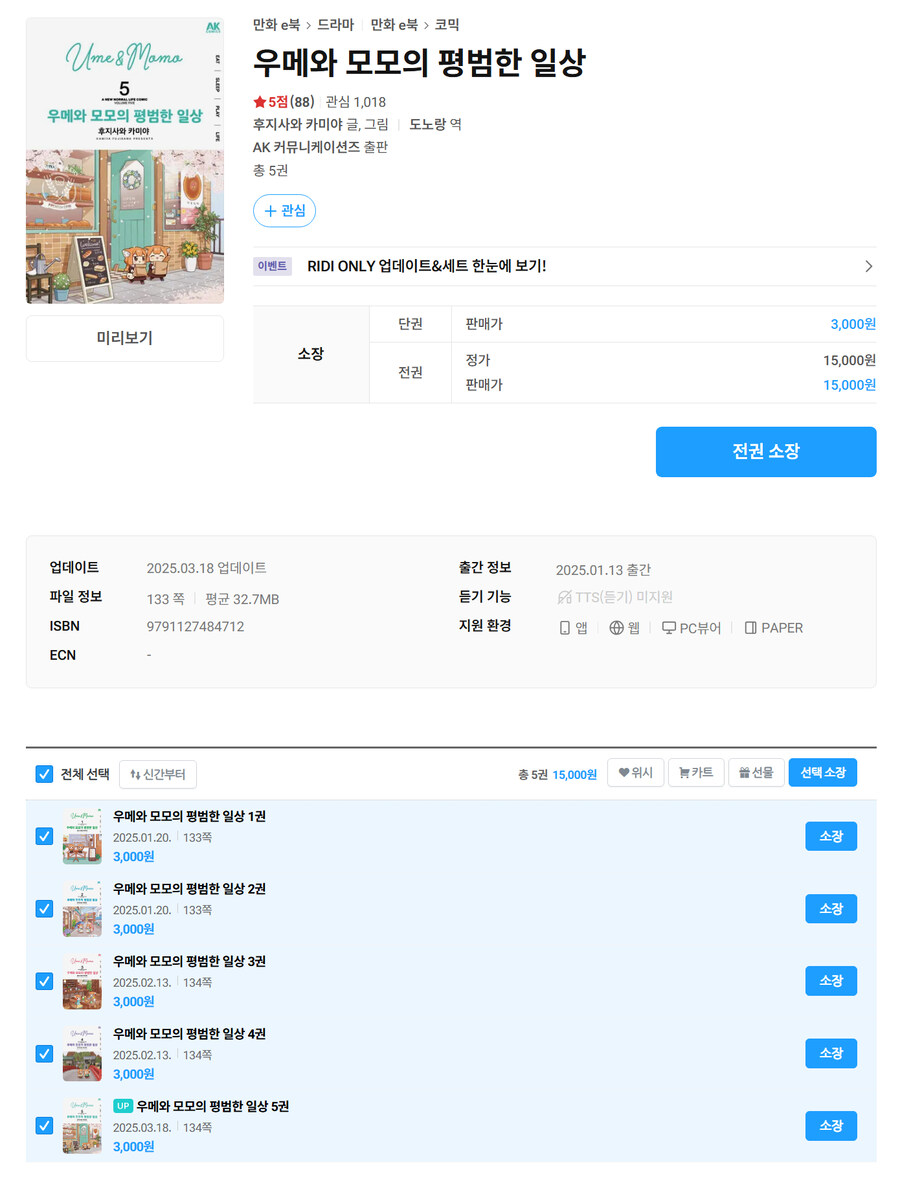Click 소장 button for 3권
The height and width of the screenshot is (1181, 900).
831,981
